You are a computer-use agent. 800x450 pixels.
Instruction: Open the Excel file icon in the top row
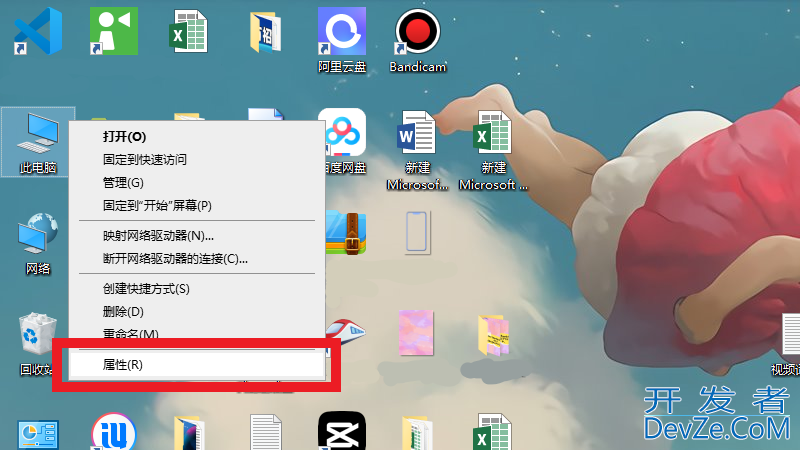pos(188,31)
